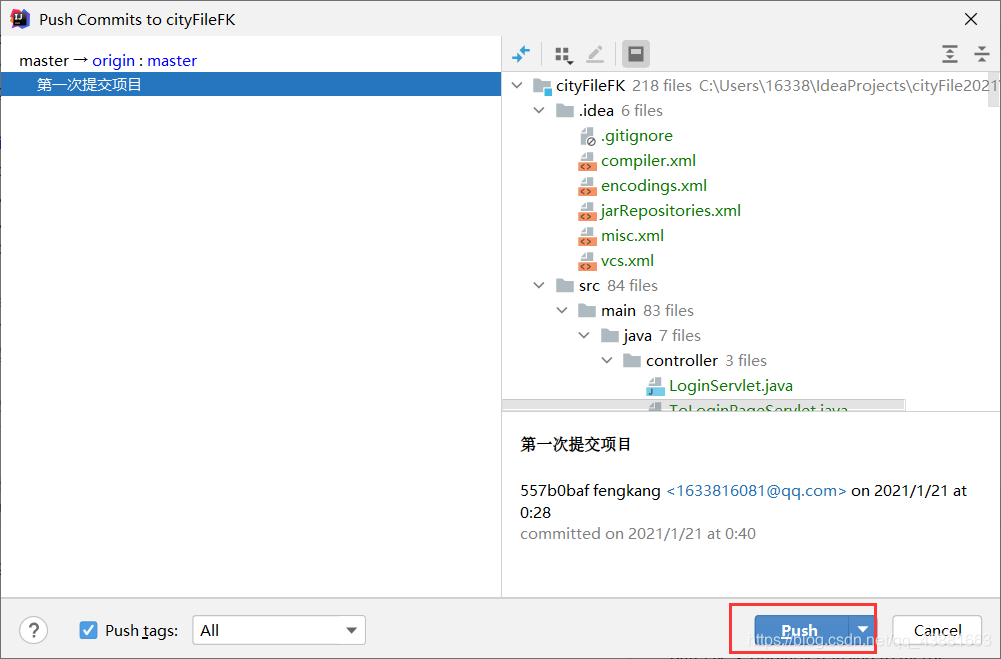Click the 1633816081@qq.com email link

756,490
